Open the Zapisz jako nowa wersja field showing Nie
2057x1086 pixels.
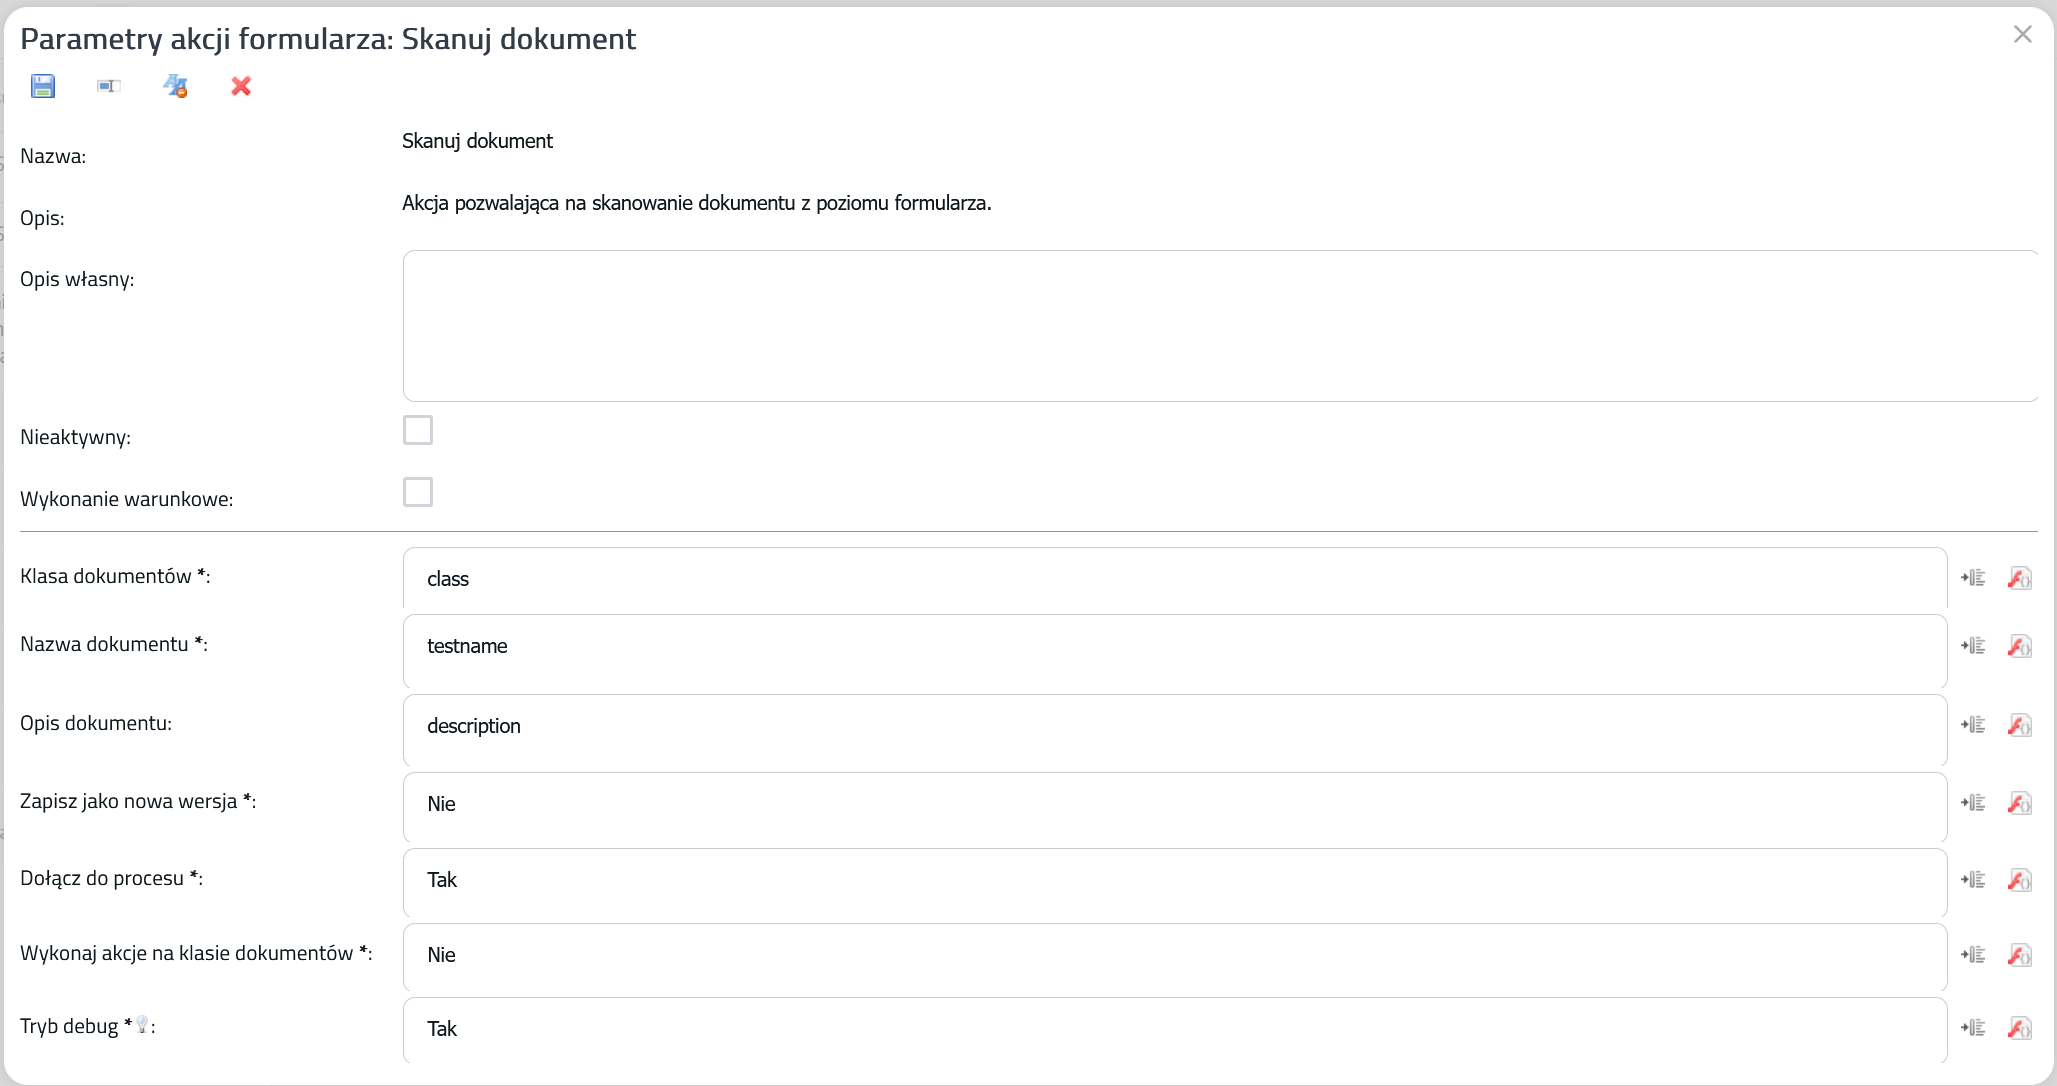coord(1175,807)
